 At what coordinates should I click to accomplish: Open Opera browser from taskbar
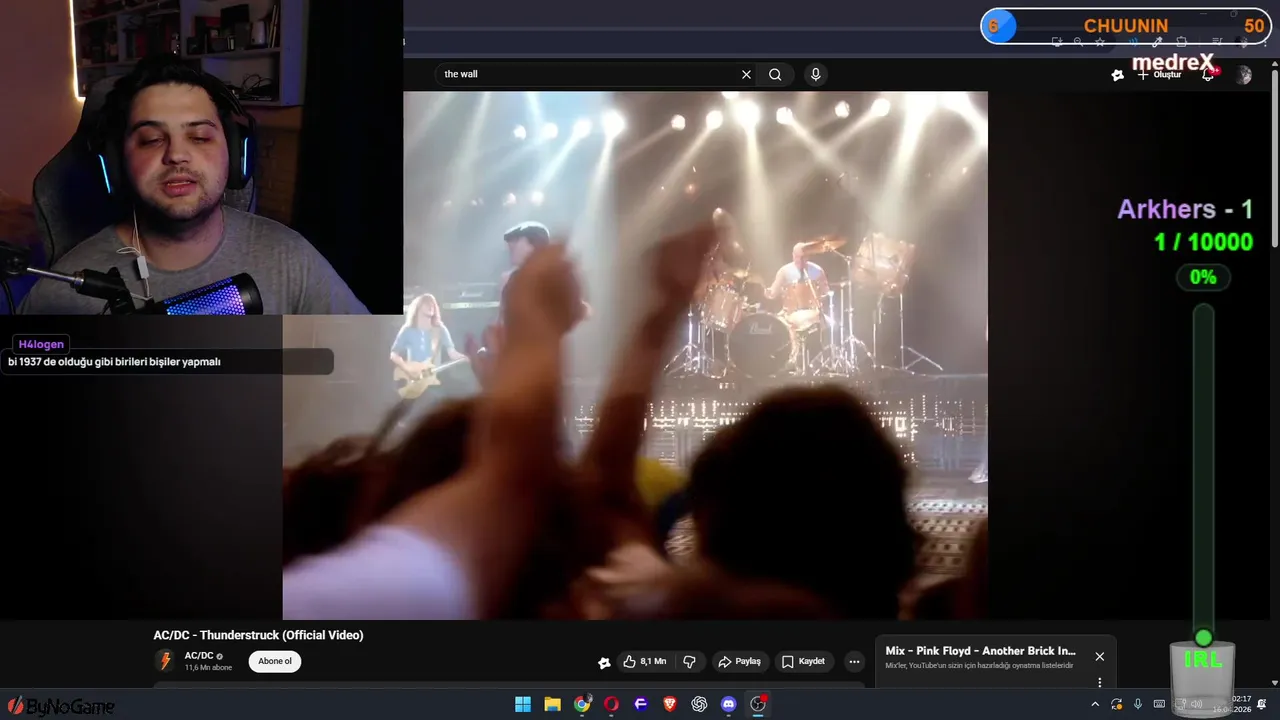[x=611, y=704]
